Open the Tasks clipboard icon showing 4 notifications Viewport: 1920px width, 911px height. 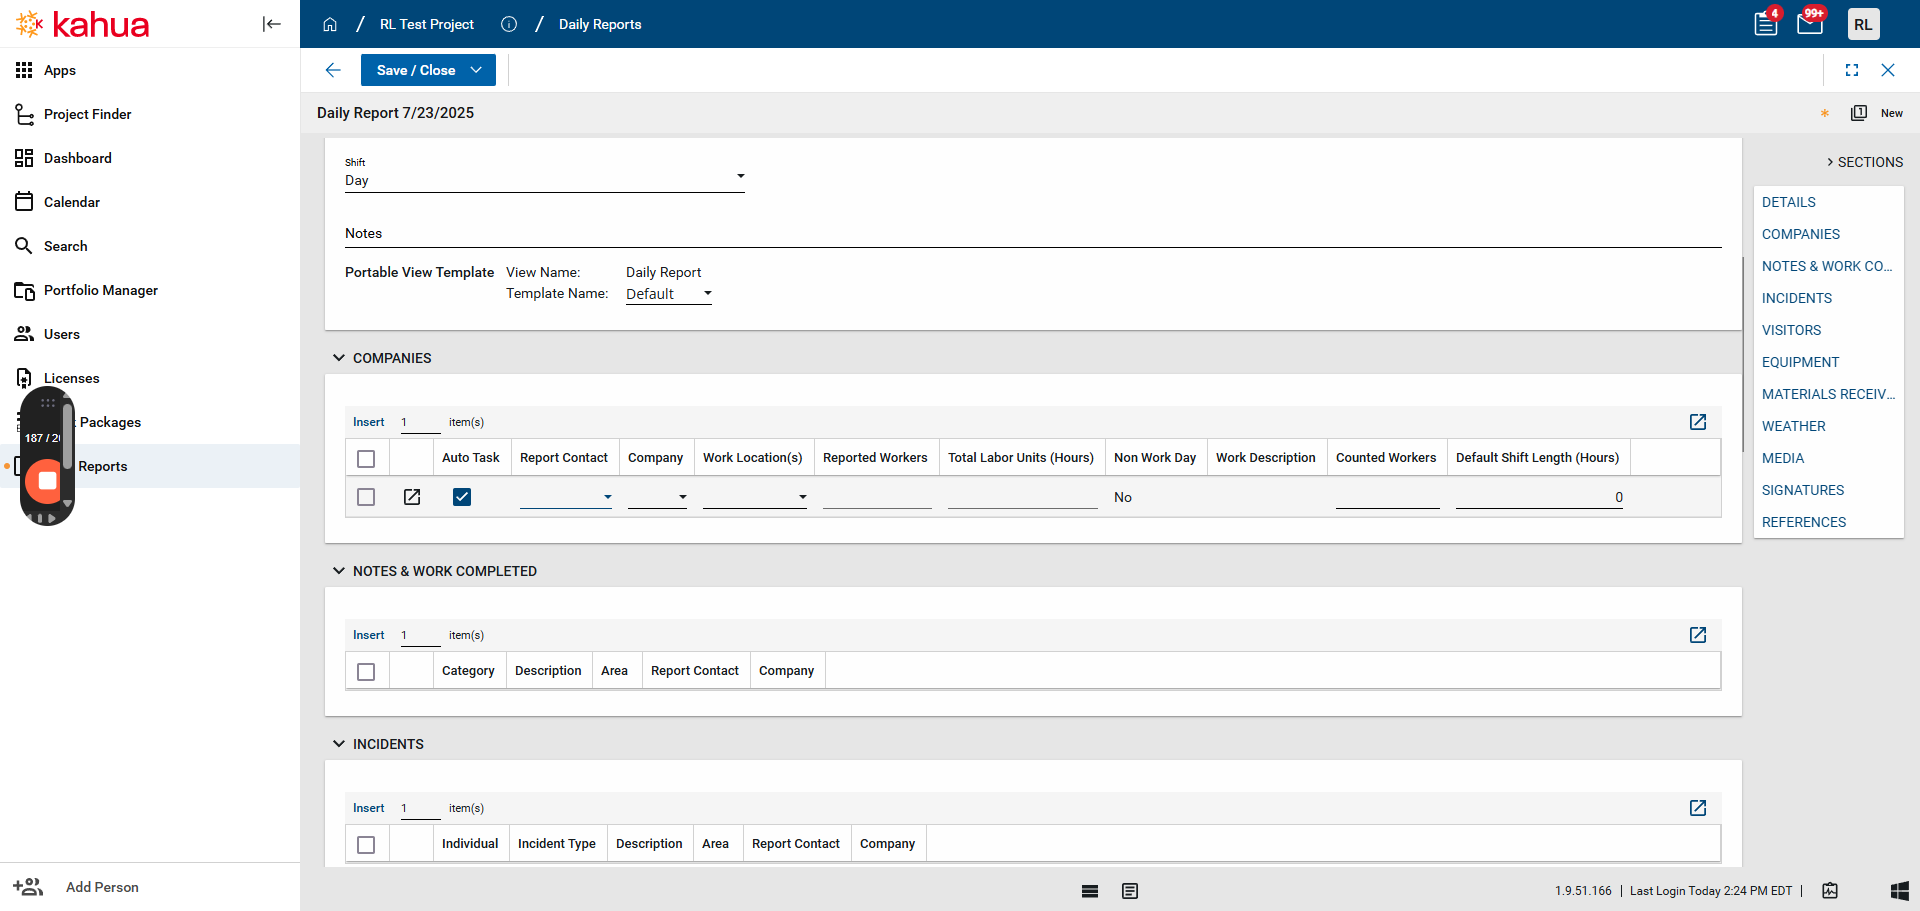point(1765,22)
